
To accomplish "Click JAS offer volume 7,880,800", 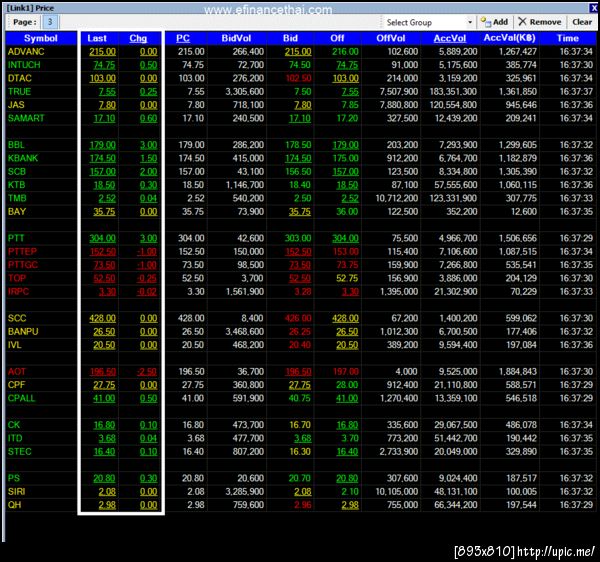I will coord(399,105).
